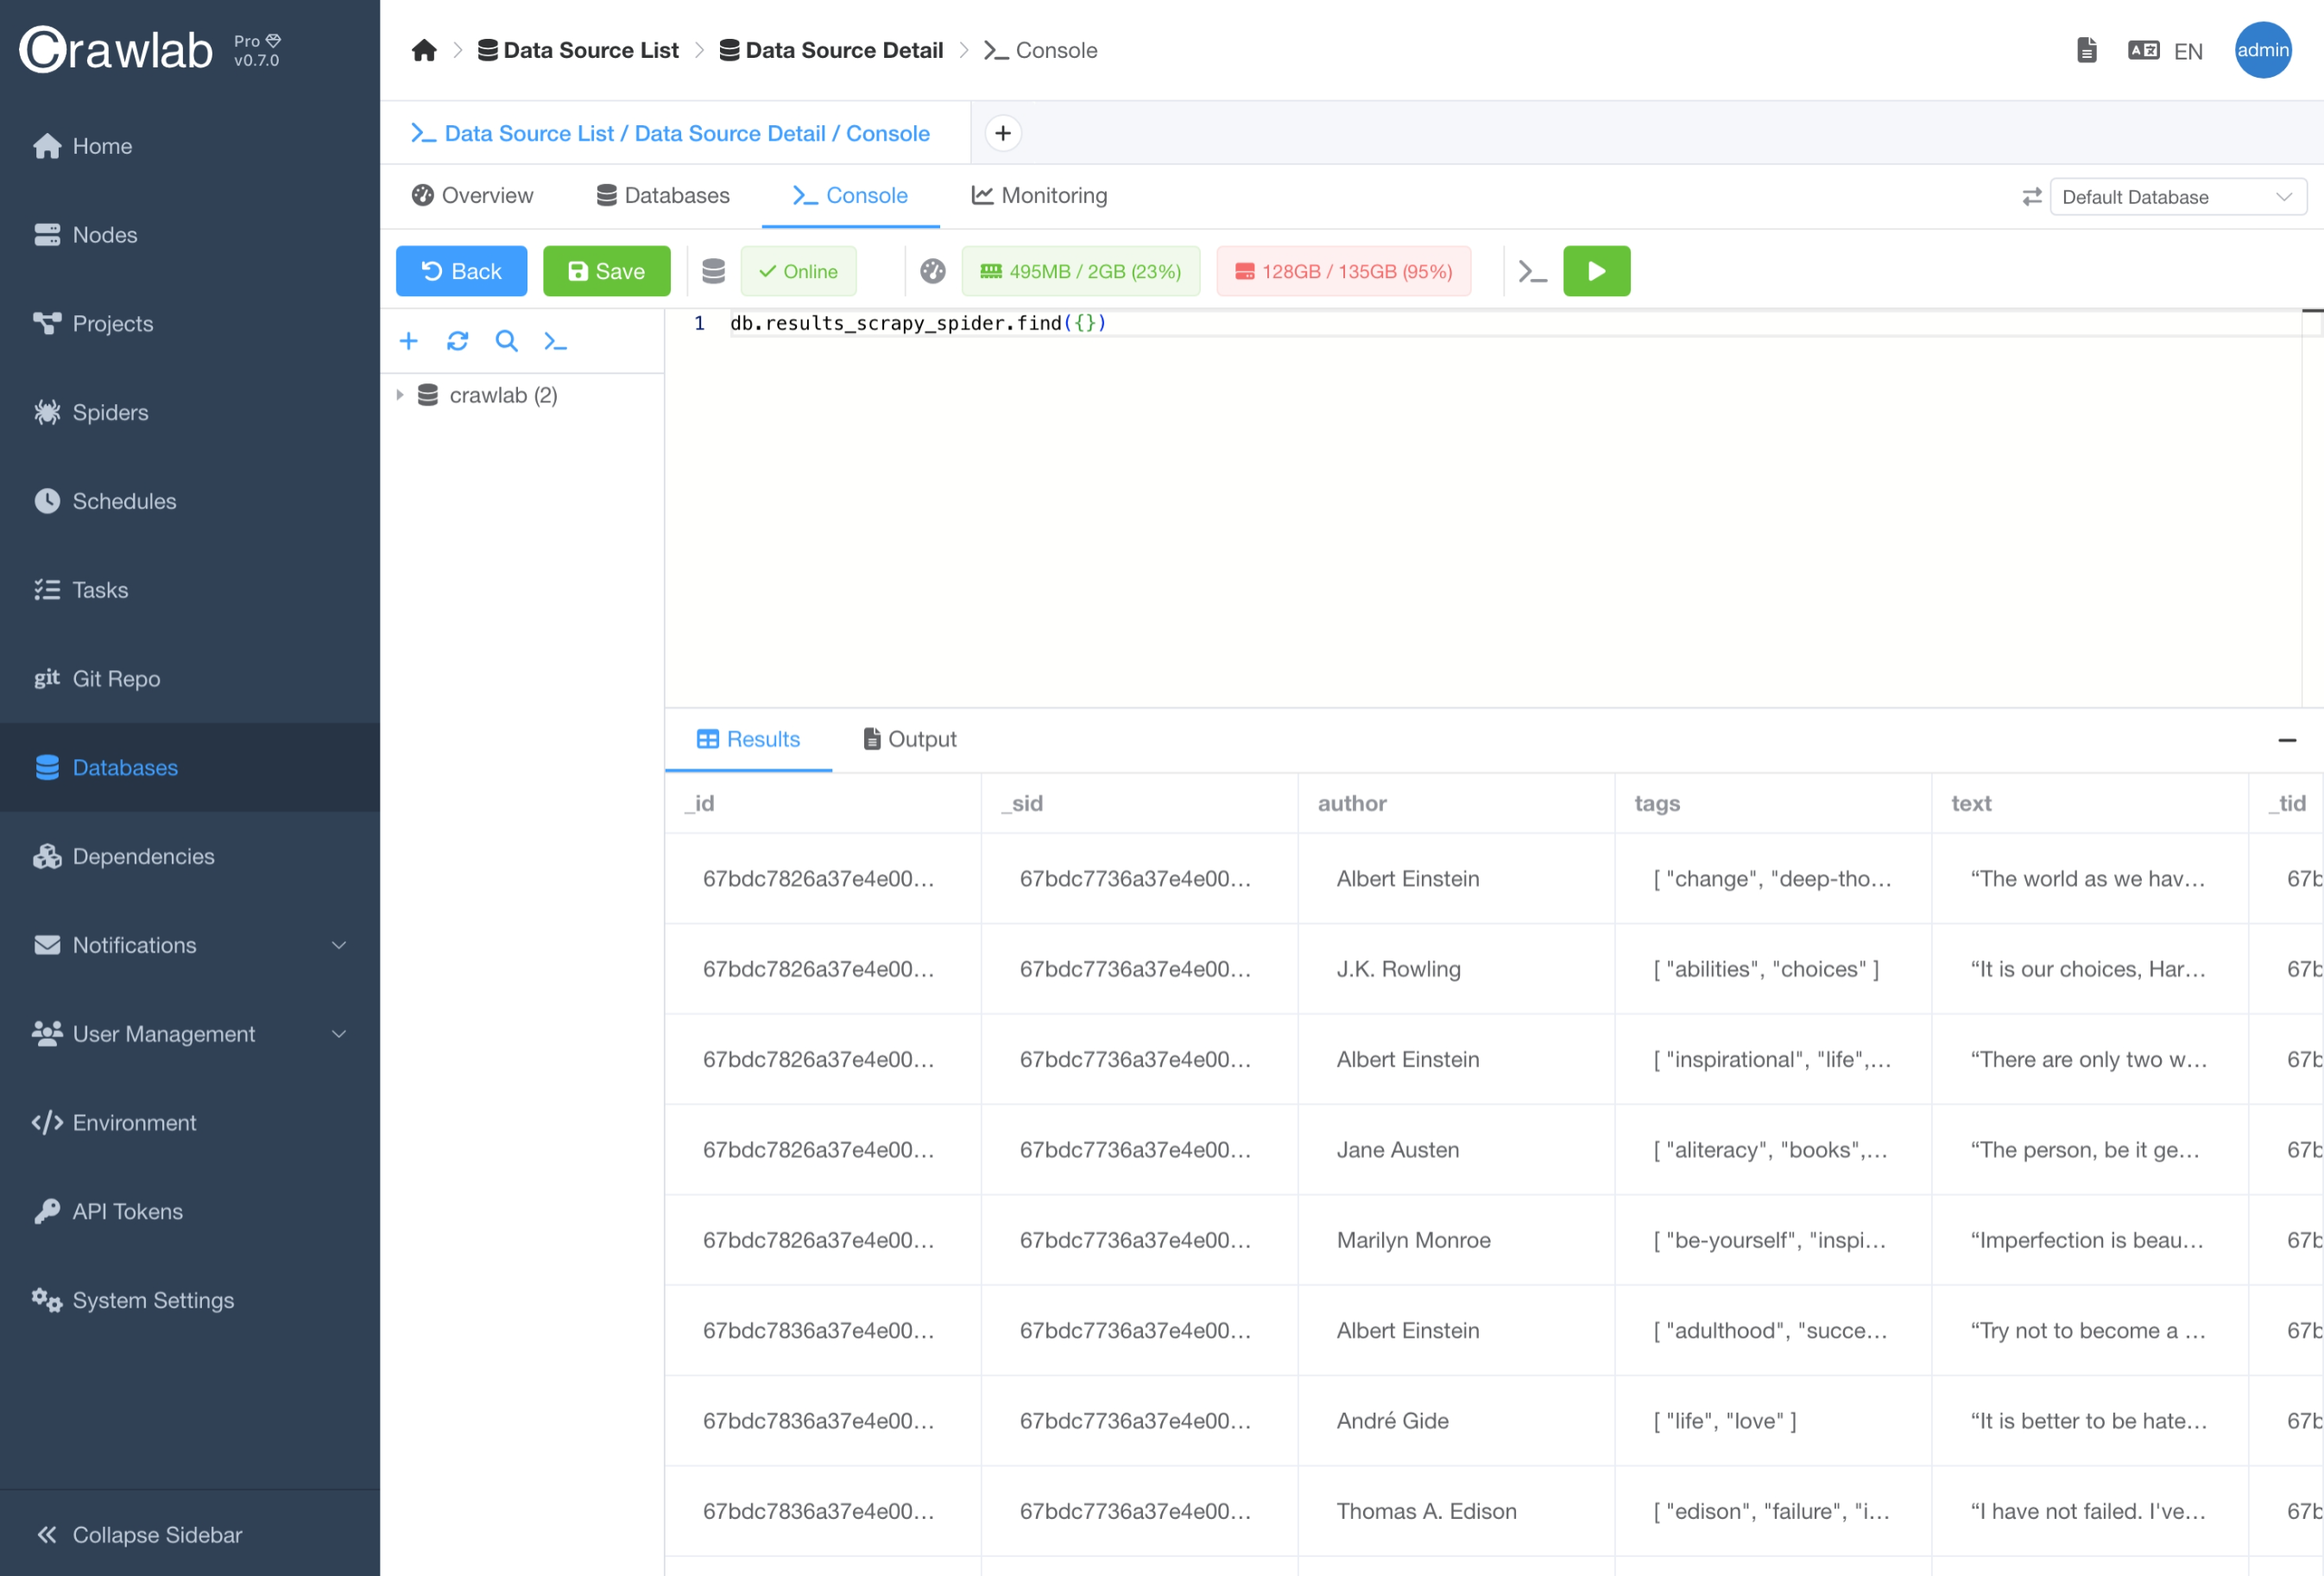Click the admin user avatar

(2262, 50)
